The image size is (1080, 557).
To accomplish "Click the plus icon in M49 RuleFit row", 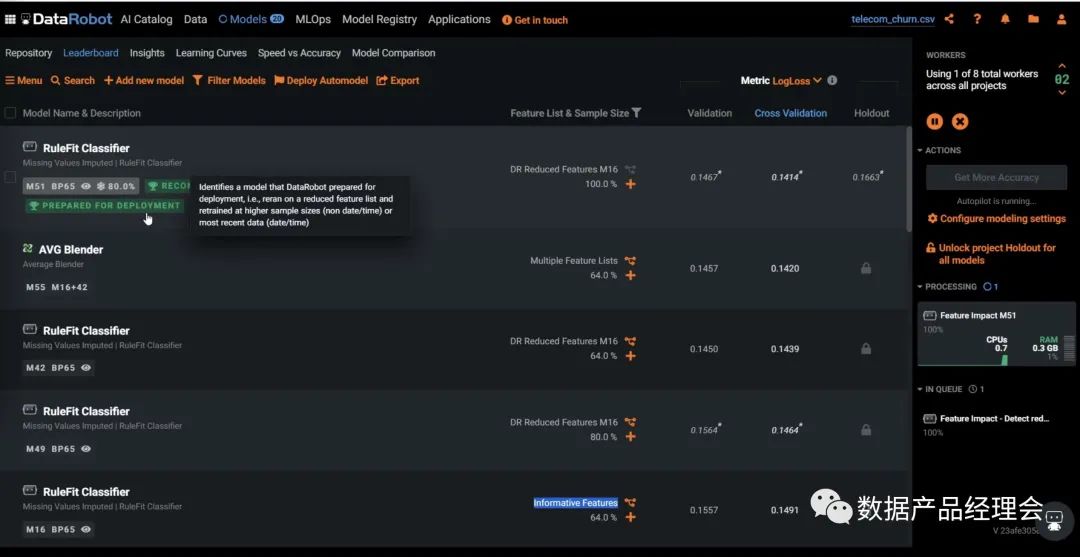I will 630,437.
